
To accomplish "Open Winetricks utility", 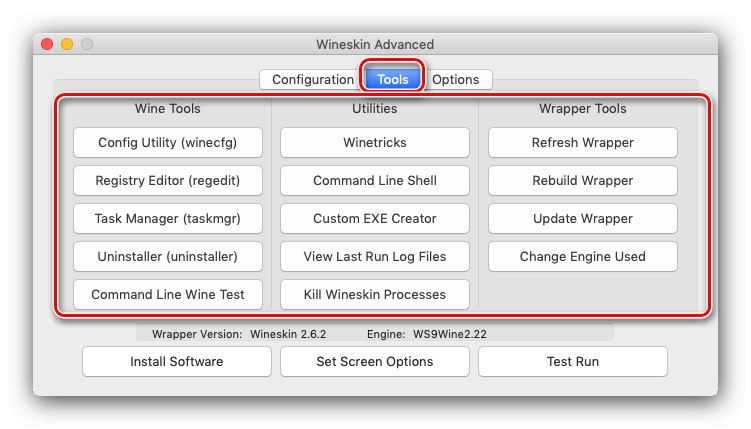I will [375, 142].
